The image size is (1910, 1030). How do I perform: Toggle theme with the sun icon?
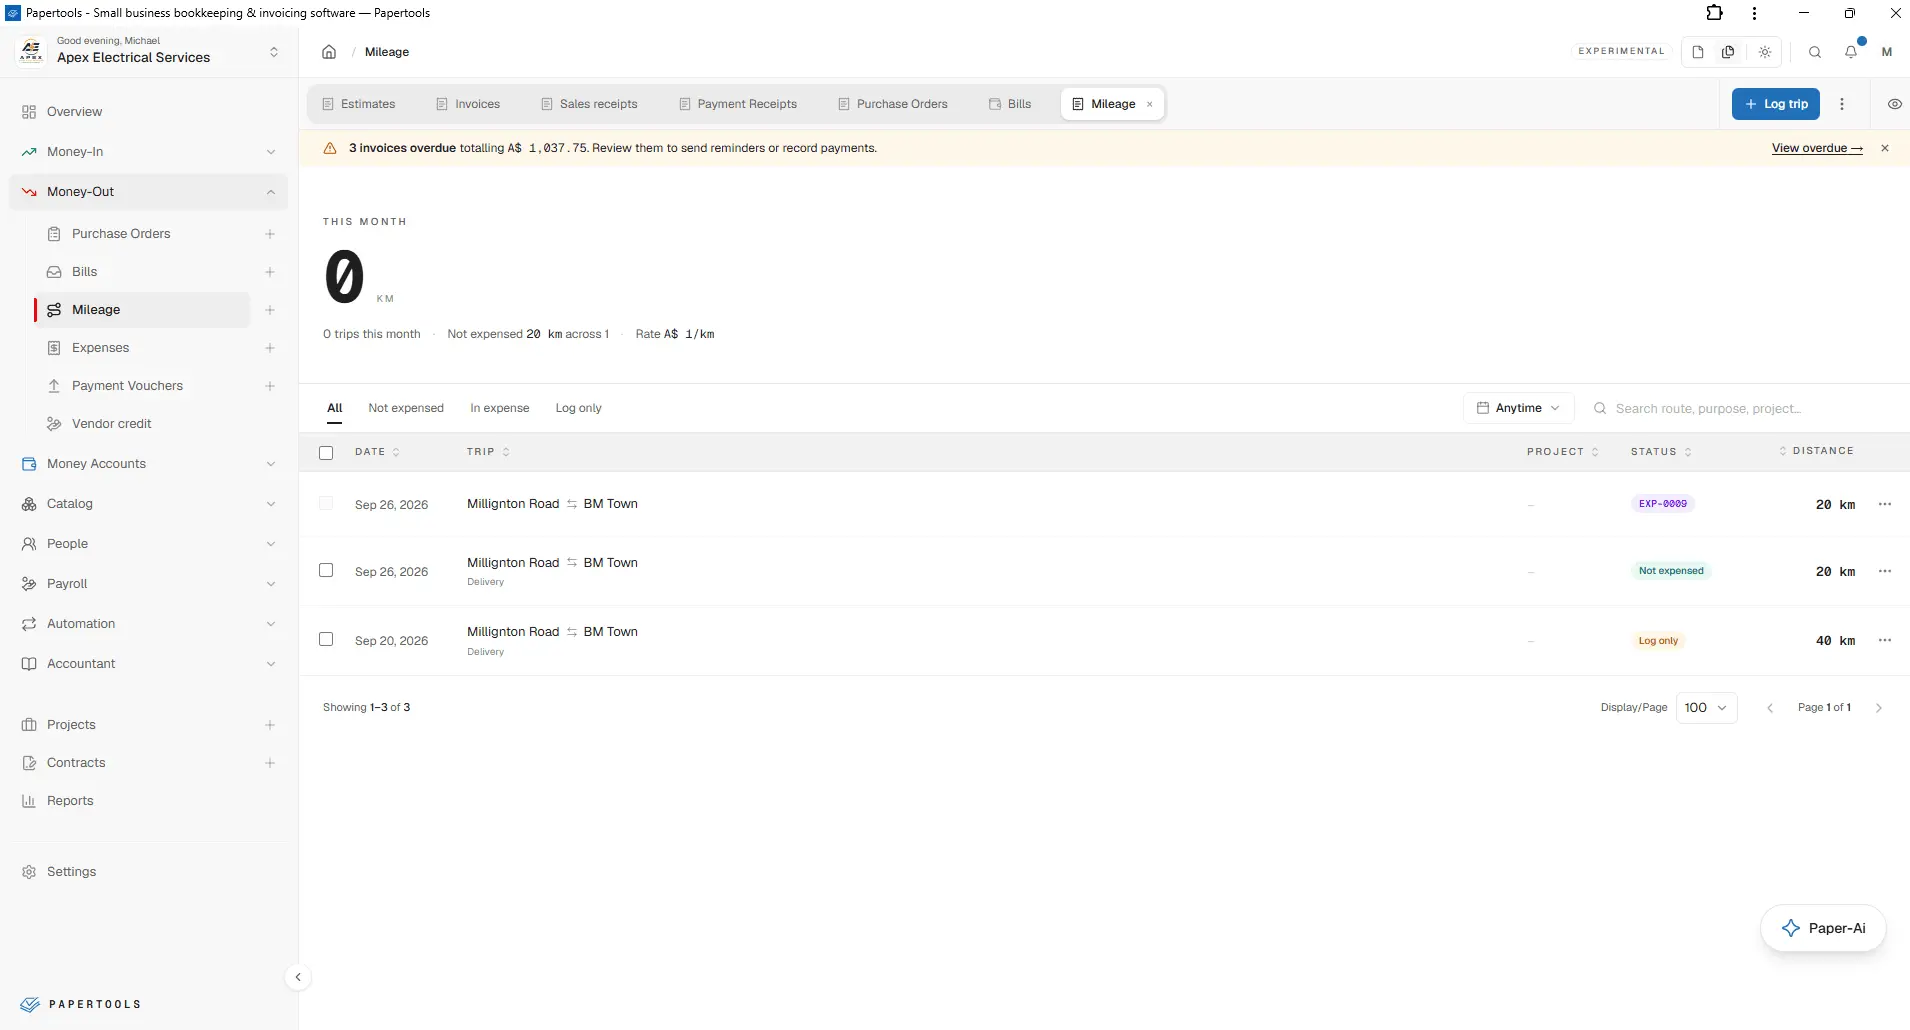tap(1765, 52)
